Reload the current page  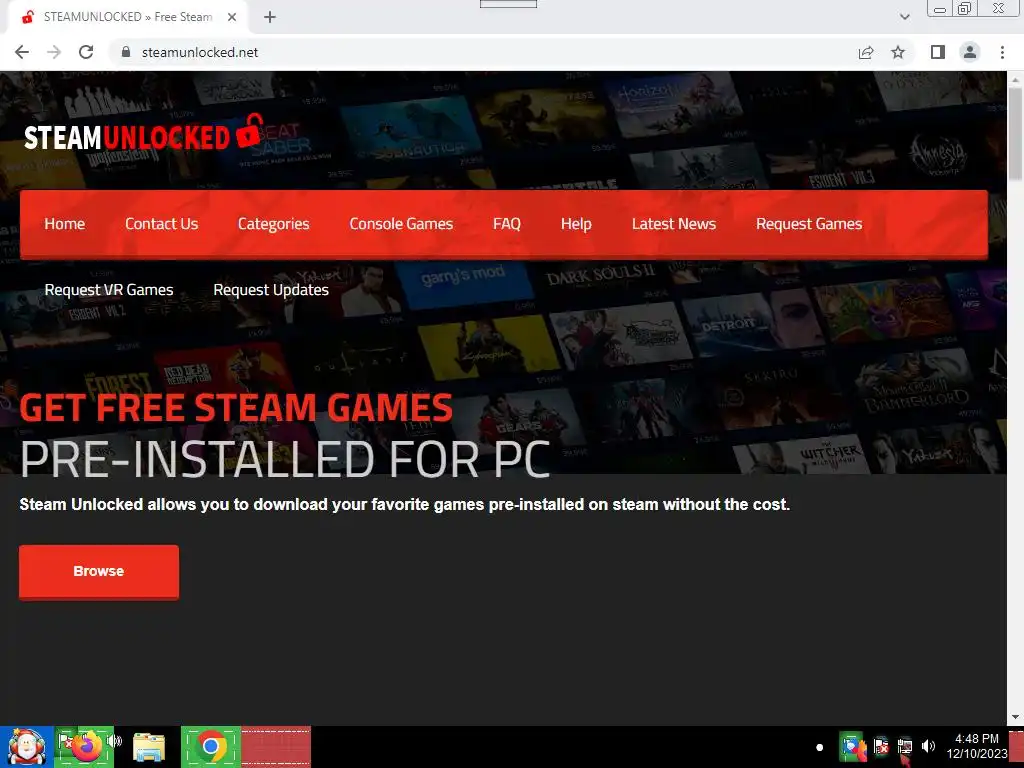[86, 52]
